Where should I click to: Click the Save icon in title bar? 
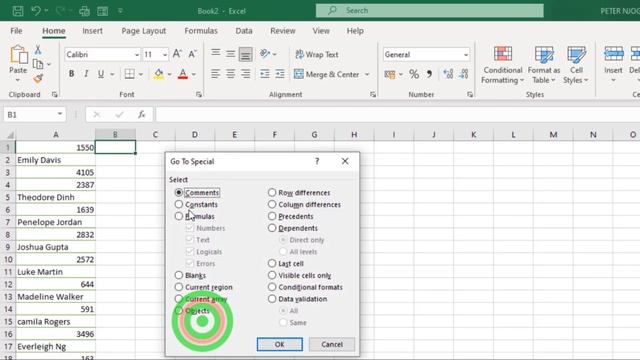coord(18,11)
